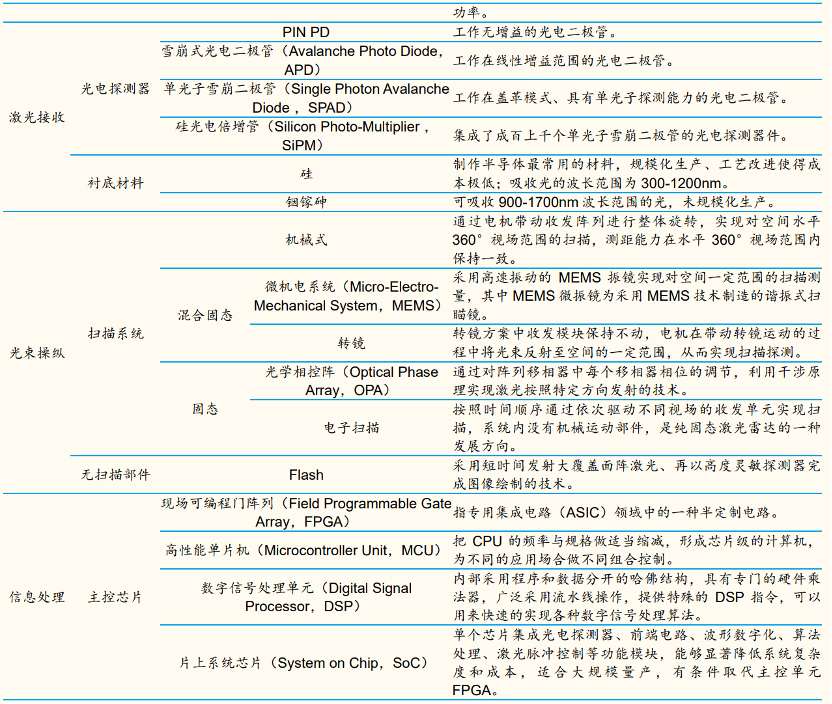The image size is (832, 704).
Task: Select the System on Chip SoC cell
Action: 306,662
